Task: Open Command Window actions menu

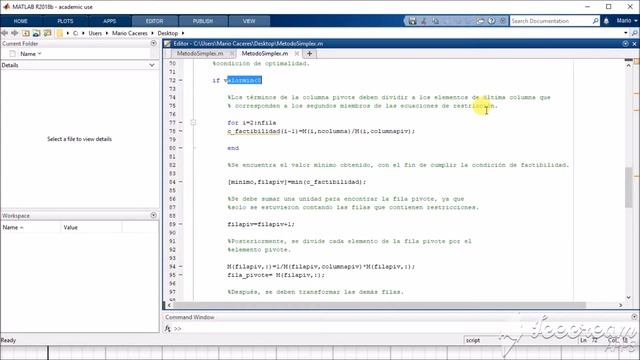Action: pyautogui.click(x=634, y=317)
